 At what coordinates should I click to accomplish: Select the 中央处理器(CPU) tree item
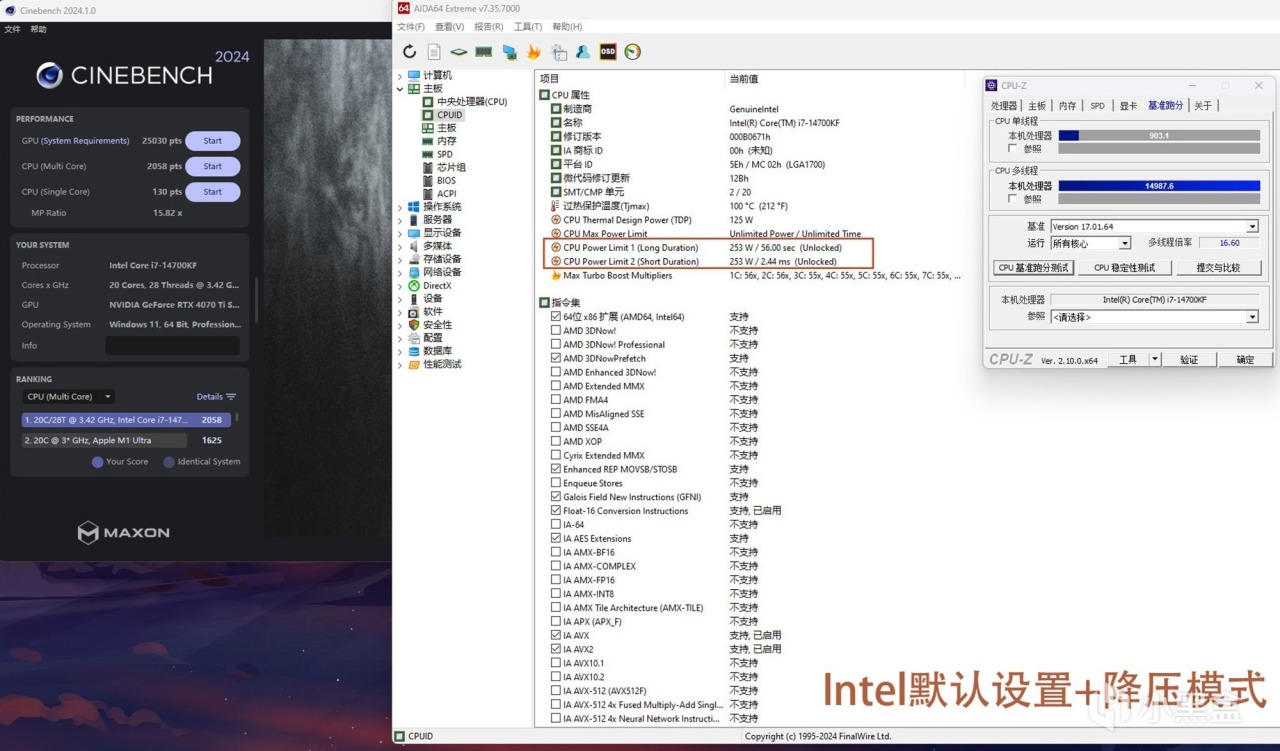(x=472, y=102)
